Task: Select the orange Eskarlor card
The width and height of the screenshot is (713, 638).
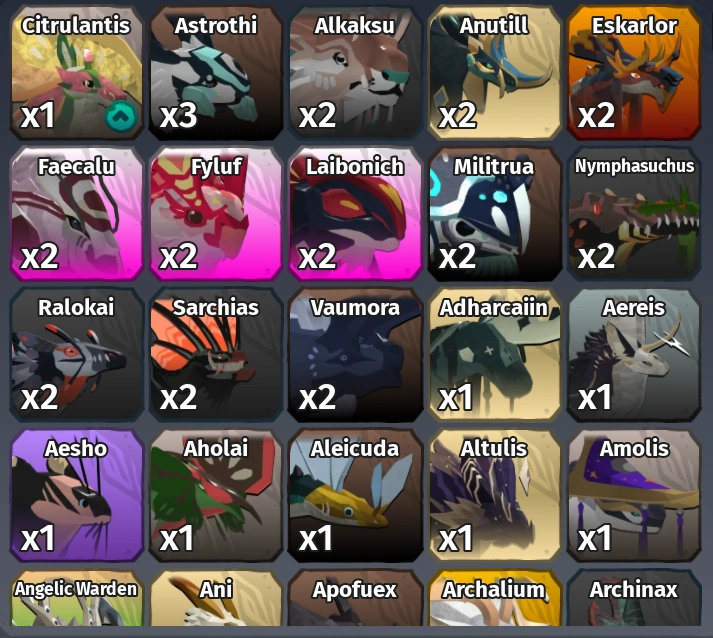Action: point(634,72)
